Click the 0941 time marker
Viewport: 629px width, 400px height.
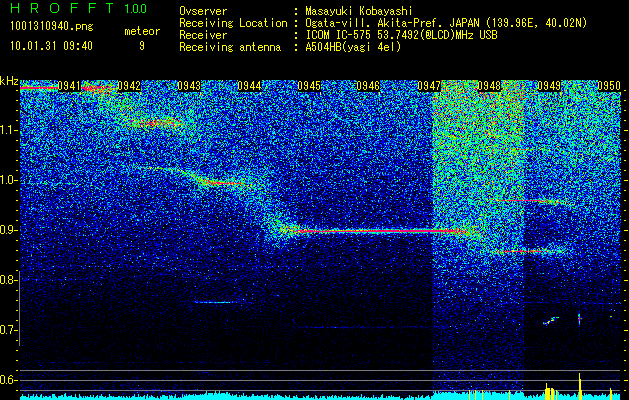(x=69, y=86)
